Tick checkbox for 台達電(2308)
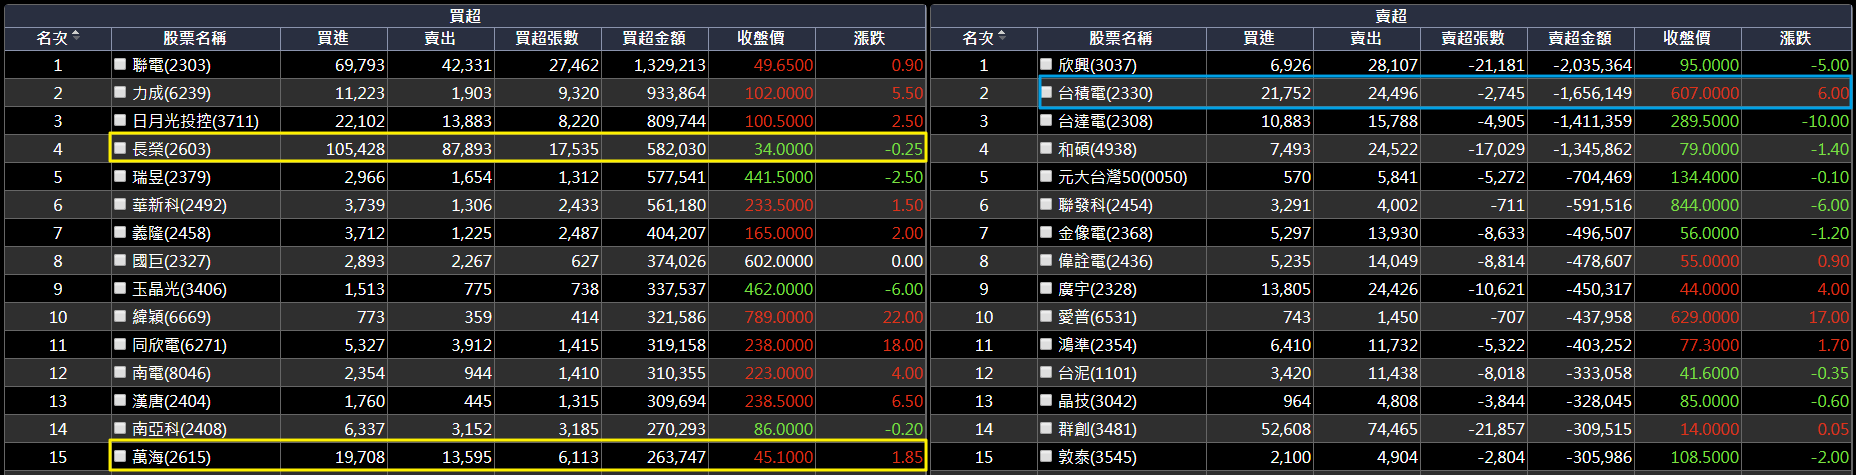 point(1046,120)
